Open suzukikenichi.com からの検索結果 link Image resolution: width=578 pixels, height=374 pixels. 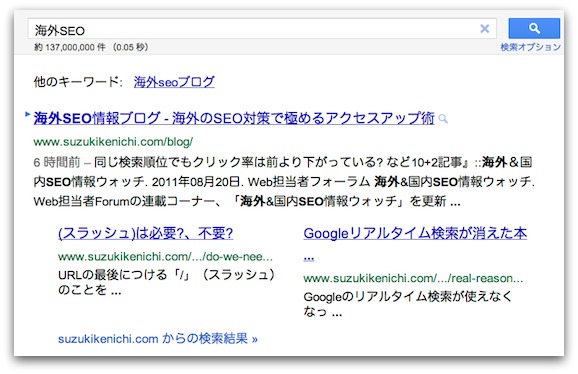(157, 339)
